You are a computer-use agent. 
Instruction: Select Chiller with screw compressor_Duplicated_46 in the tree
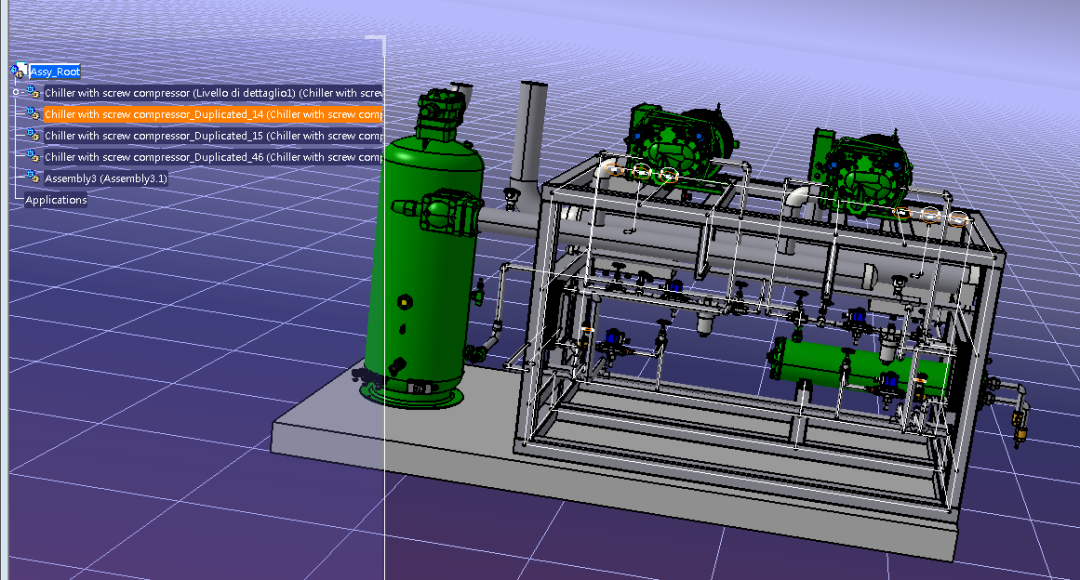(213, 157)
